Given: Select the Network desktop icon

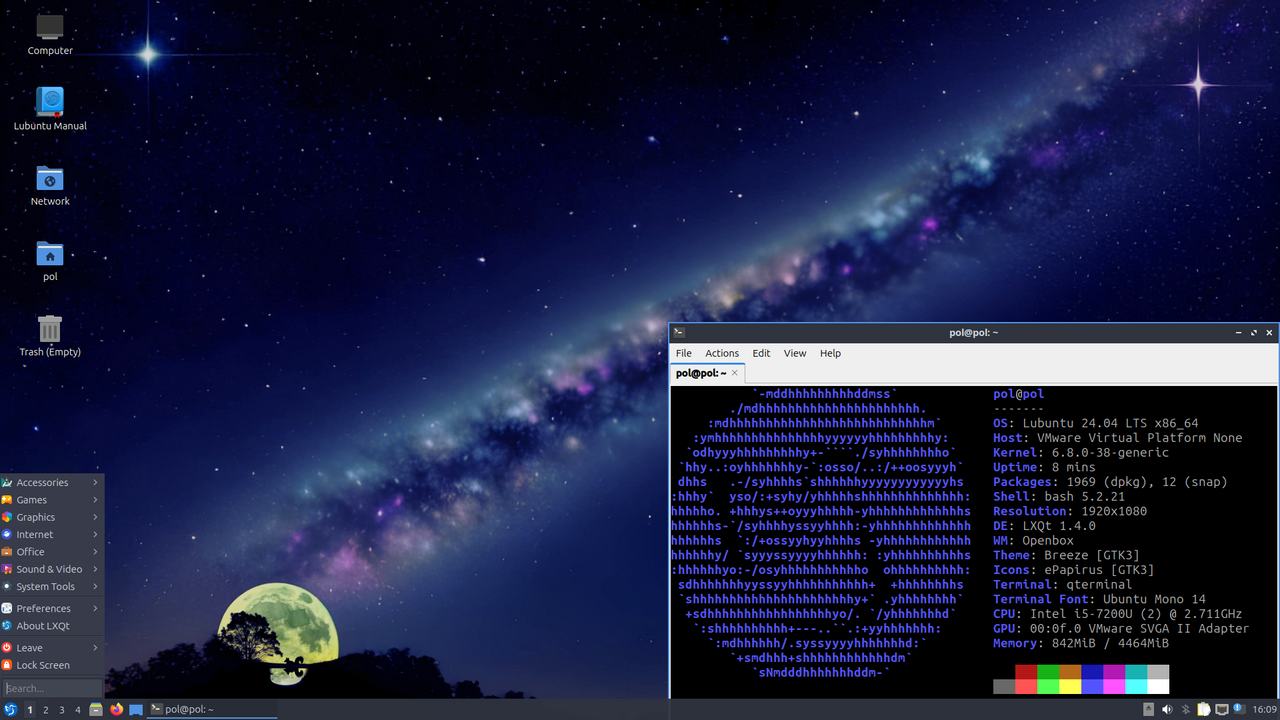Looking at the screenshot, I should point(50,185).
